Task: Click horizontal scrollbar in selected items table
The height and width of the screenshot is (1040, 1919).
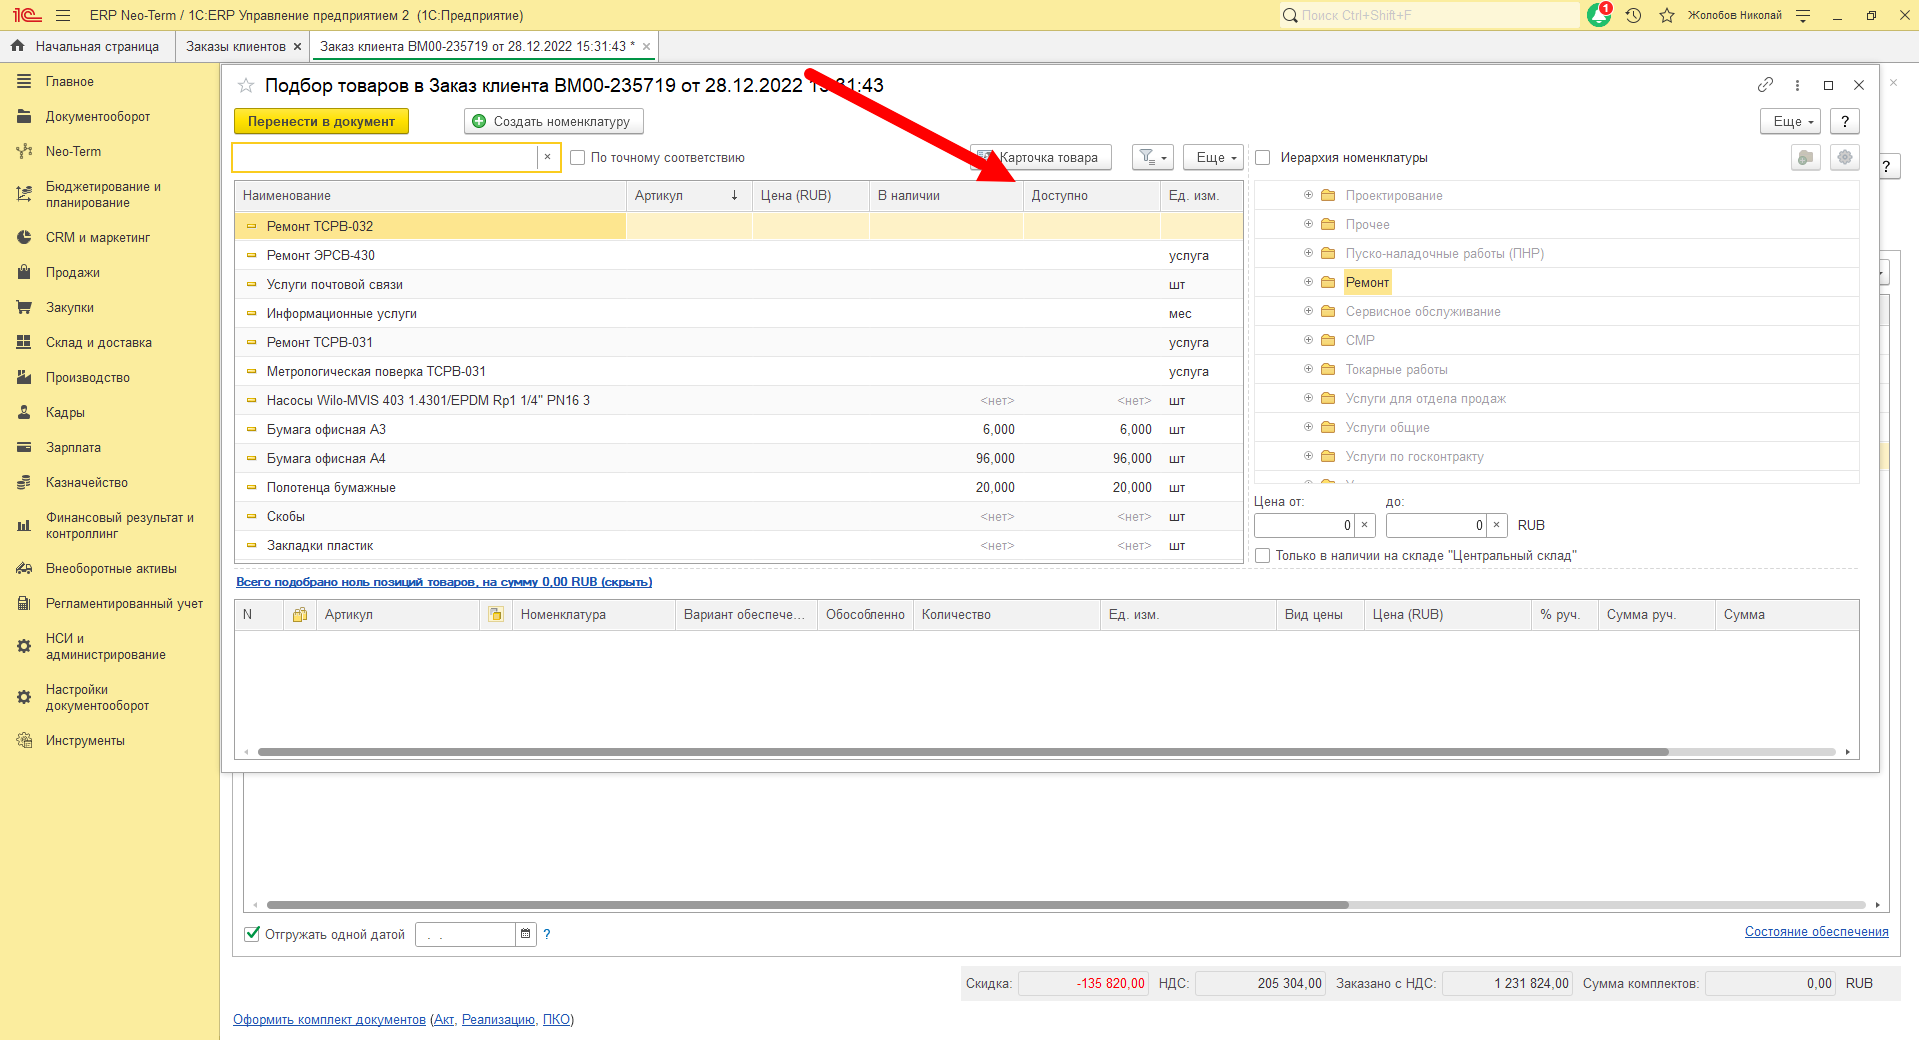Action: tap(963, 752)
